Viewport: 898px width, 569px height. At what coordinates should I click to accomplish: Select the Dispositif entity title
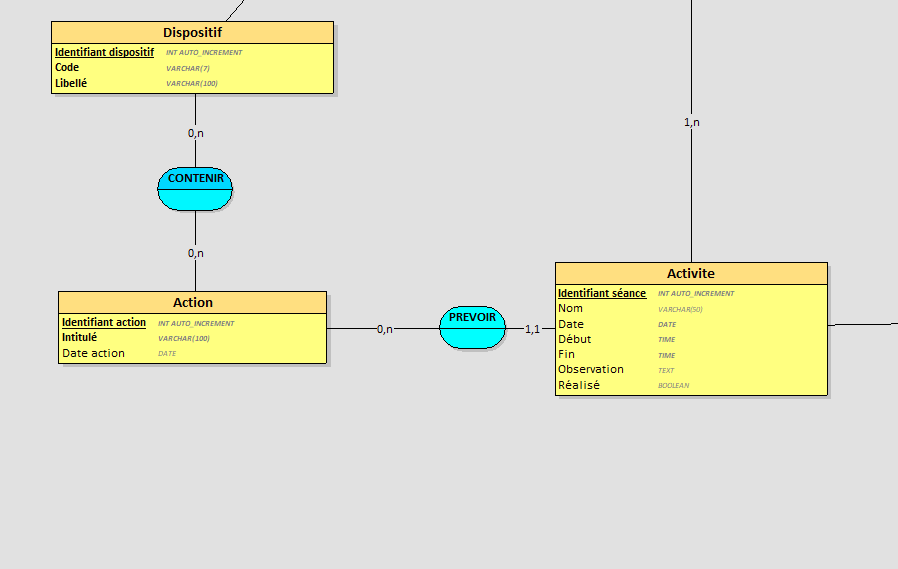[192, 32]
